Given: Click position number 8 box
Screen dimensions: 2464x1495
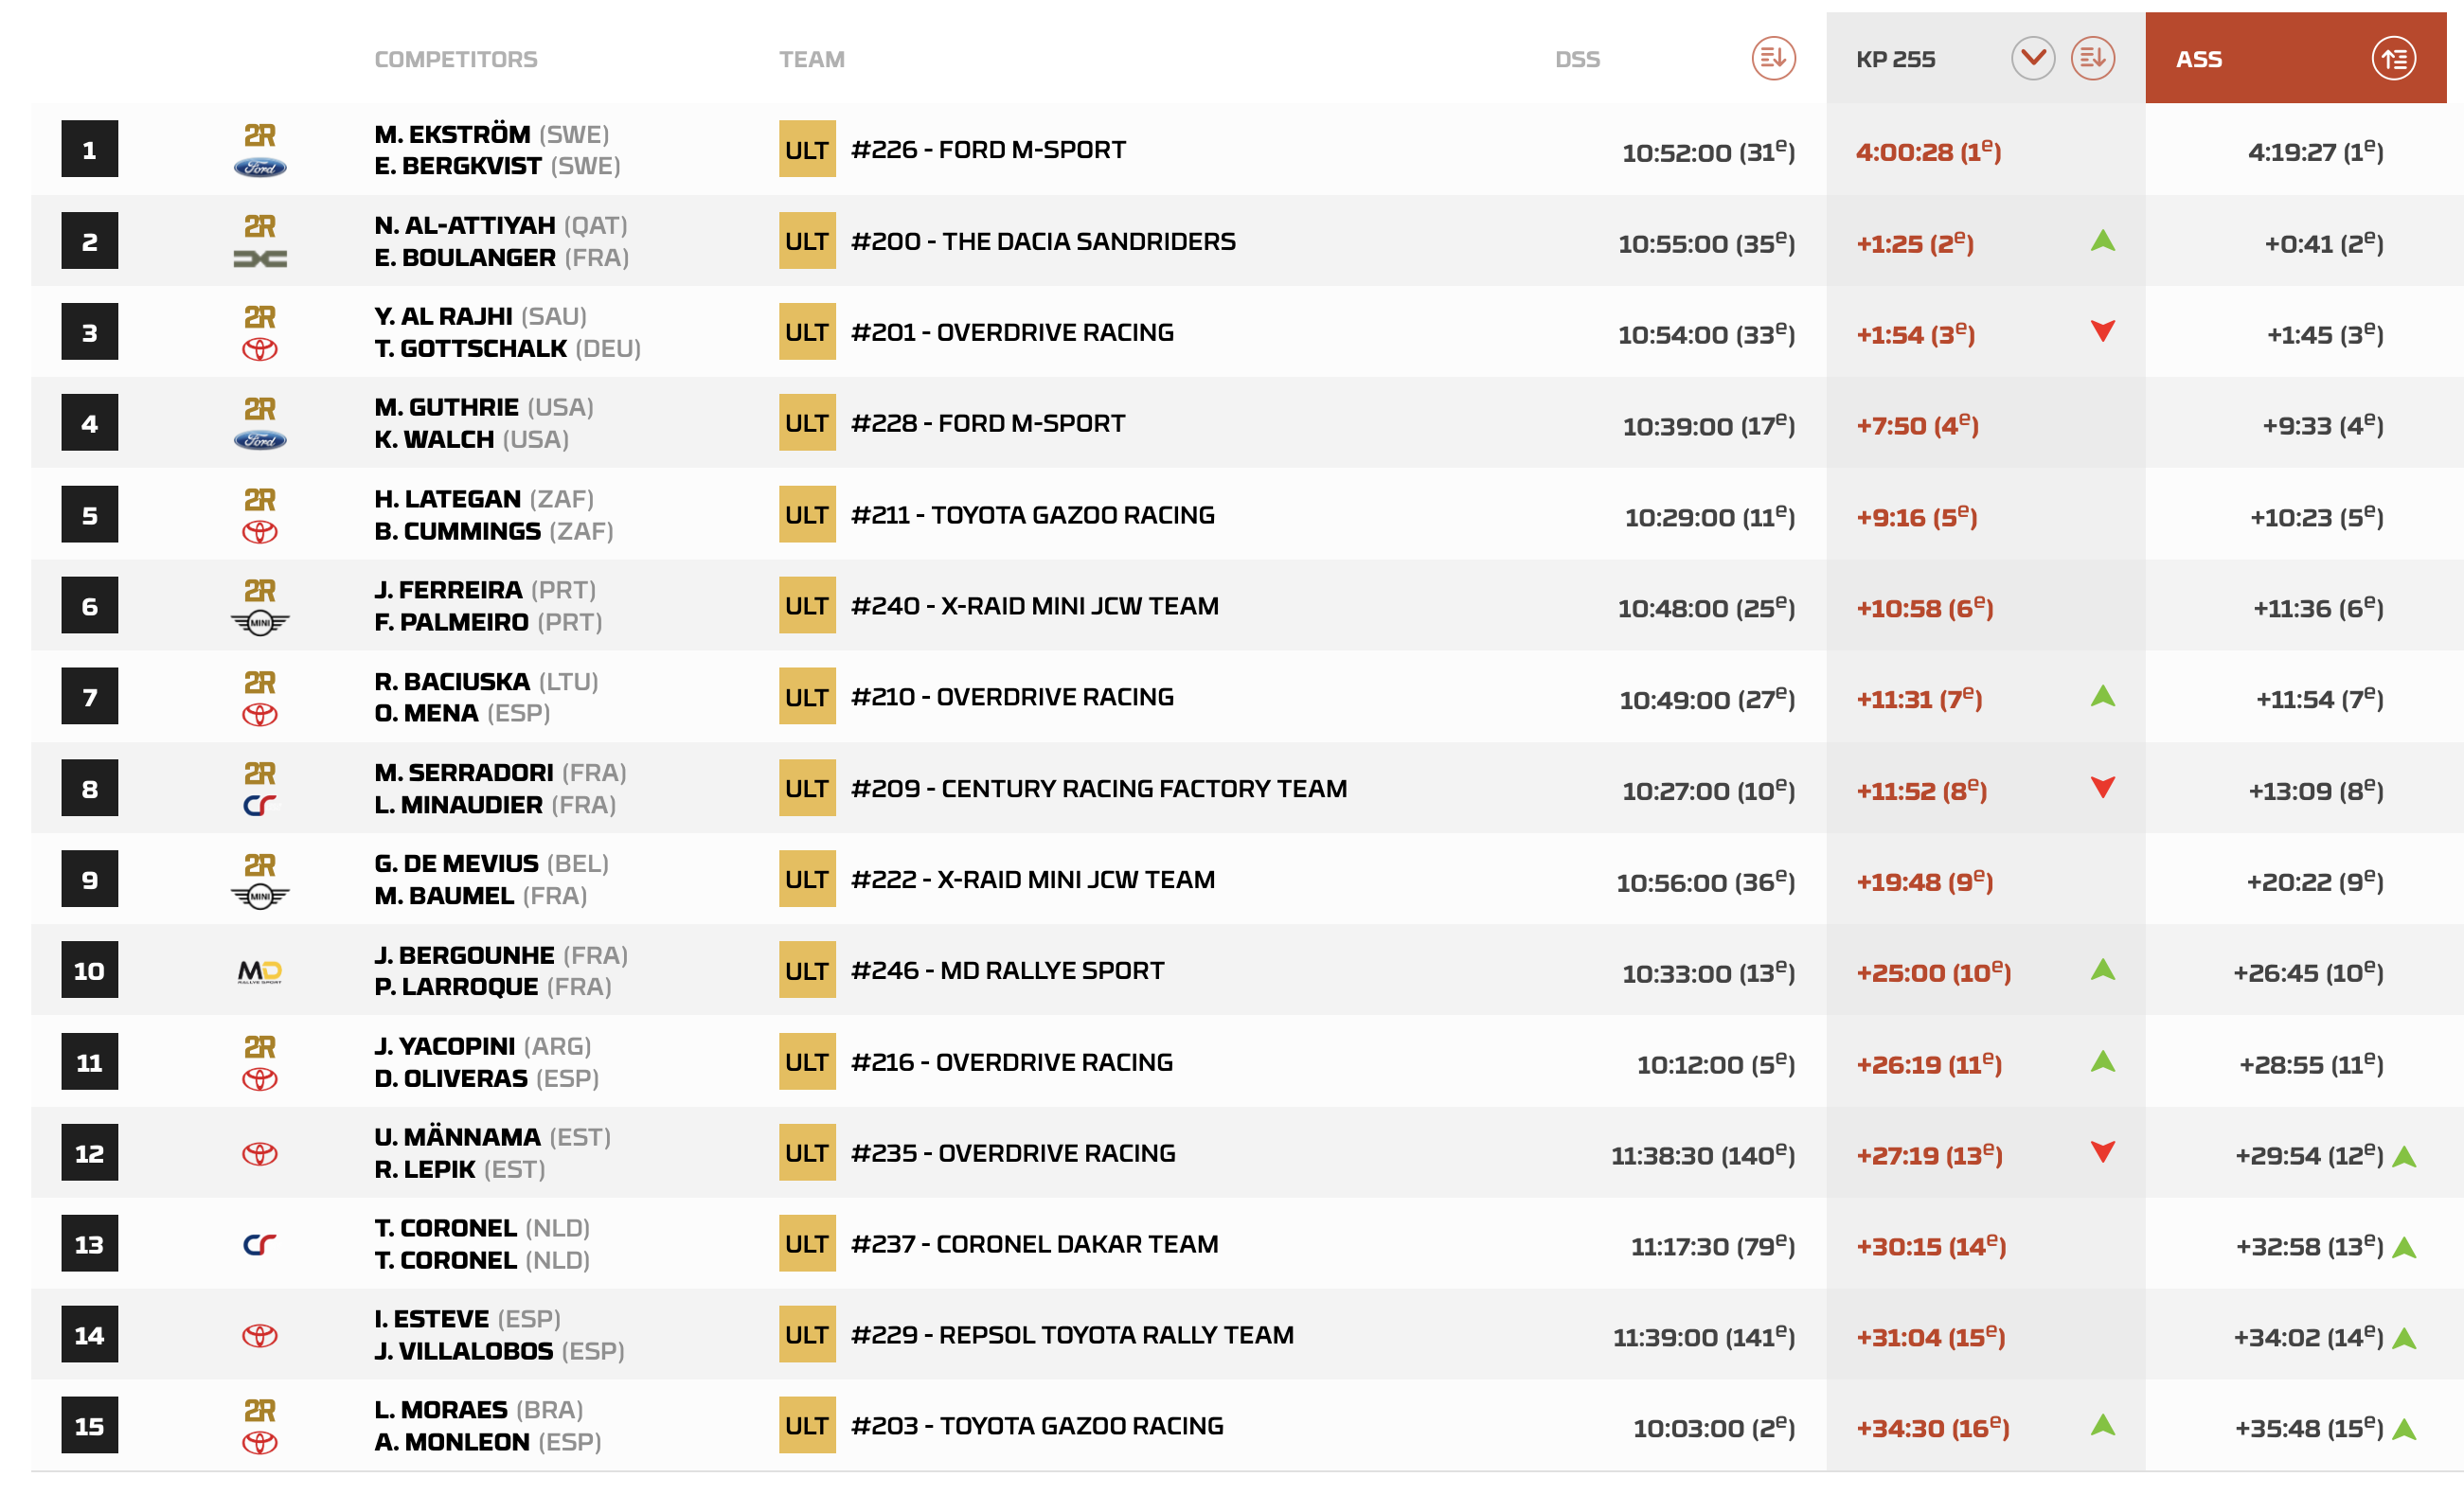Looking at the screenshot, I should (x=90, y=788).
